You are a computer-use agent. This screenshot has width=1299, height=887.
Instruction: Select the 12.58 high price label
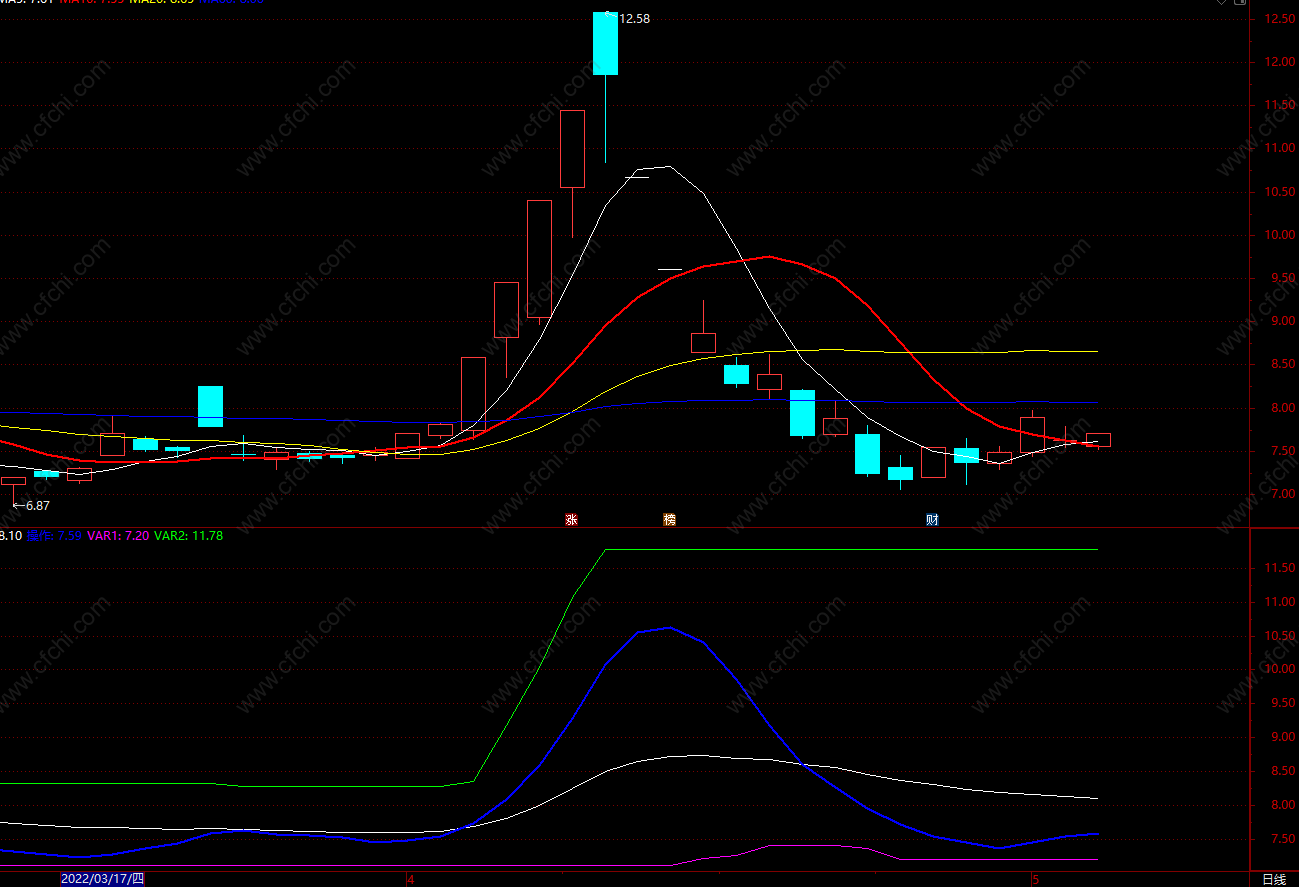coord(634,18)
